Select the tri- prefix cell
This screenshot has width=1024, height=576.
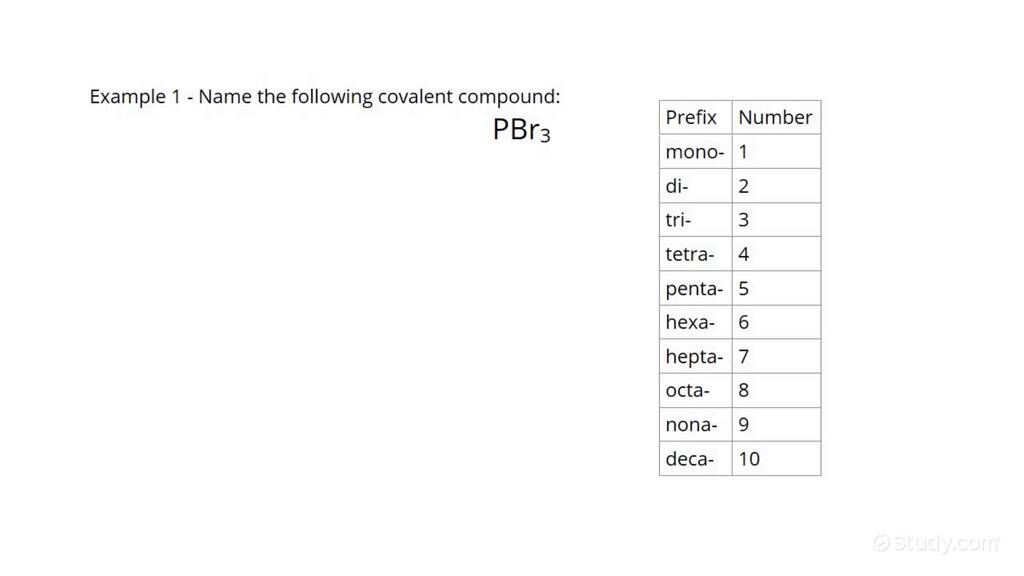pyautogui.click(x=696, y=219)
